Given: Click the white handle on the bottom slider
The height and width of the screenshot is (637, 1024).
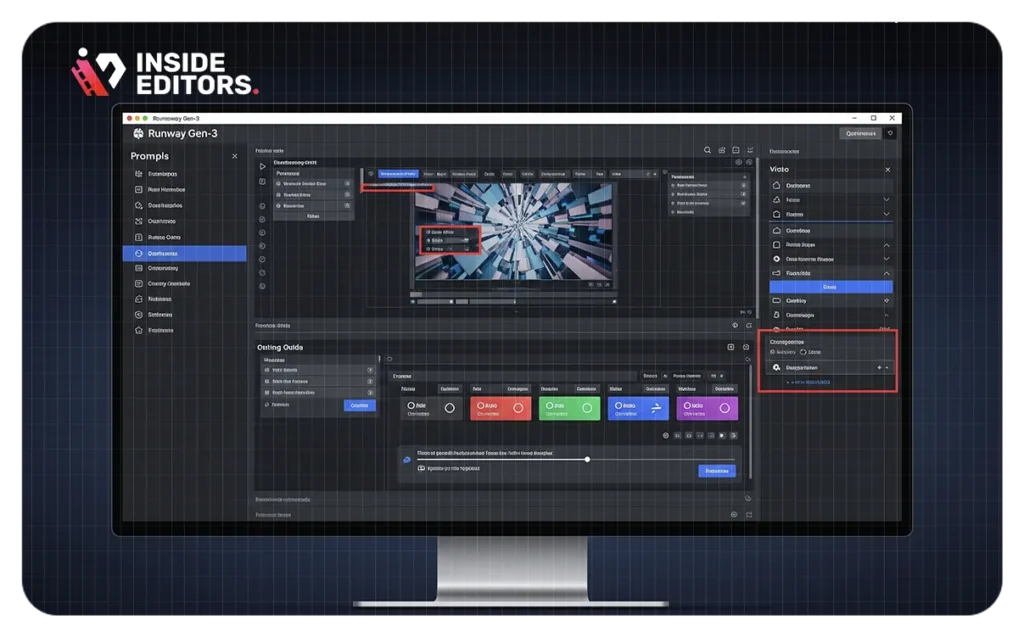Looking at the screenshot, I should coord(588,459).
